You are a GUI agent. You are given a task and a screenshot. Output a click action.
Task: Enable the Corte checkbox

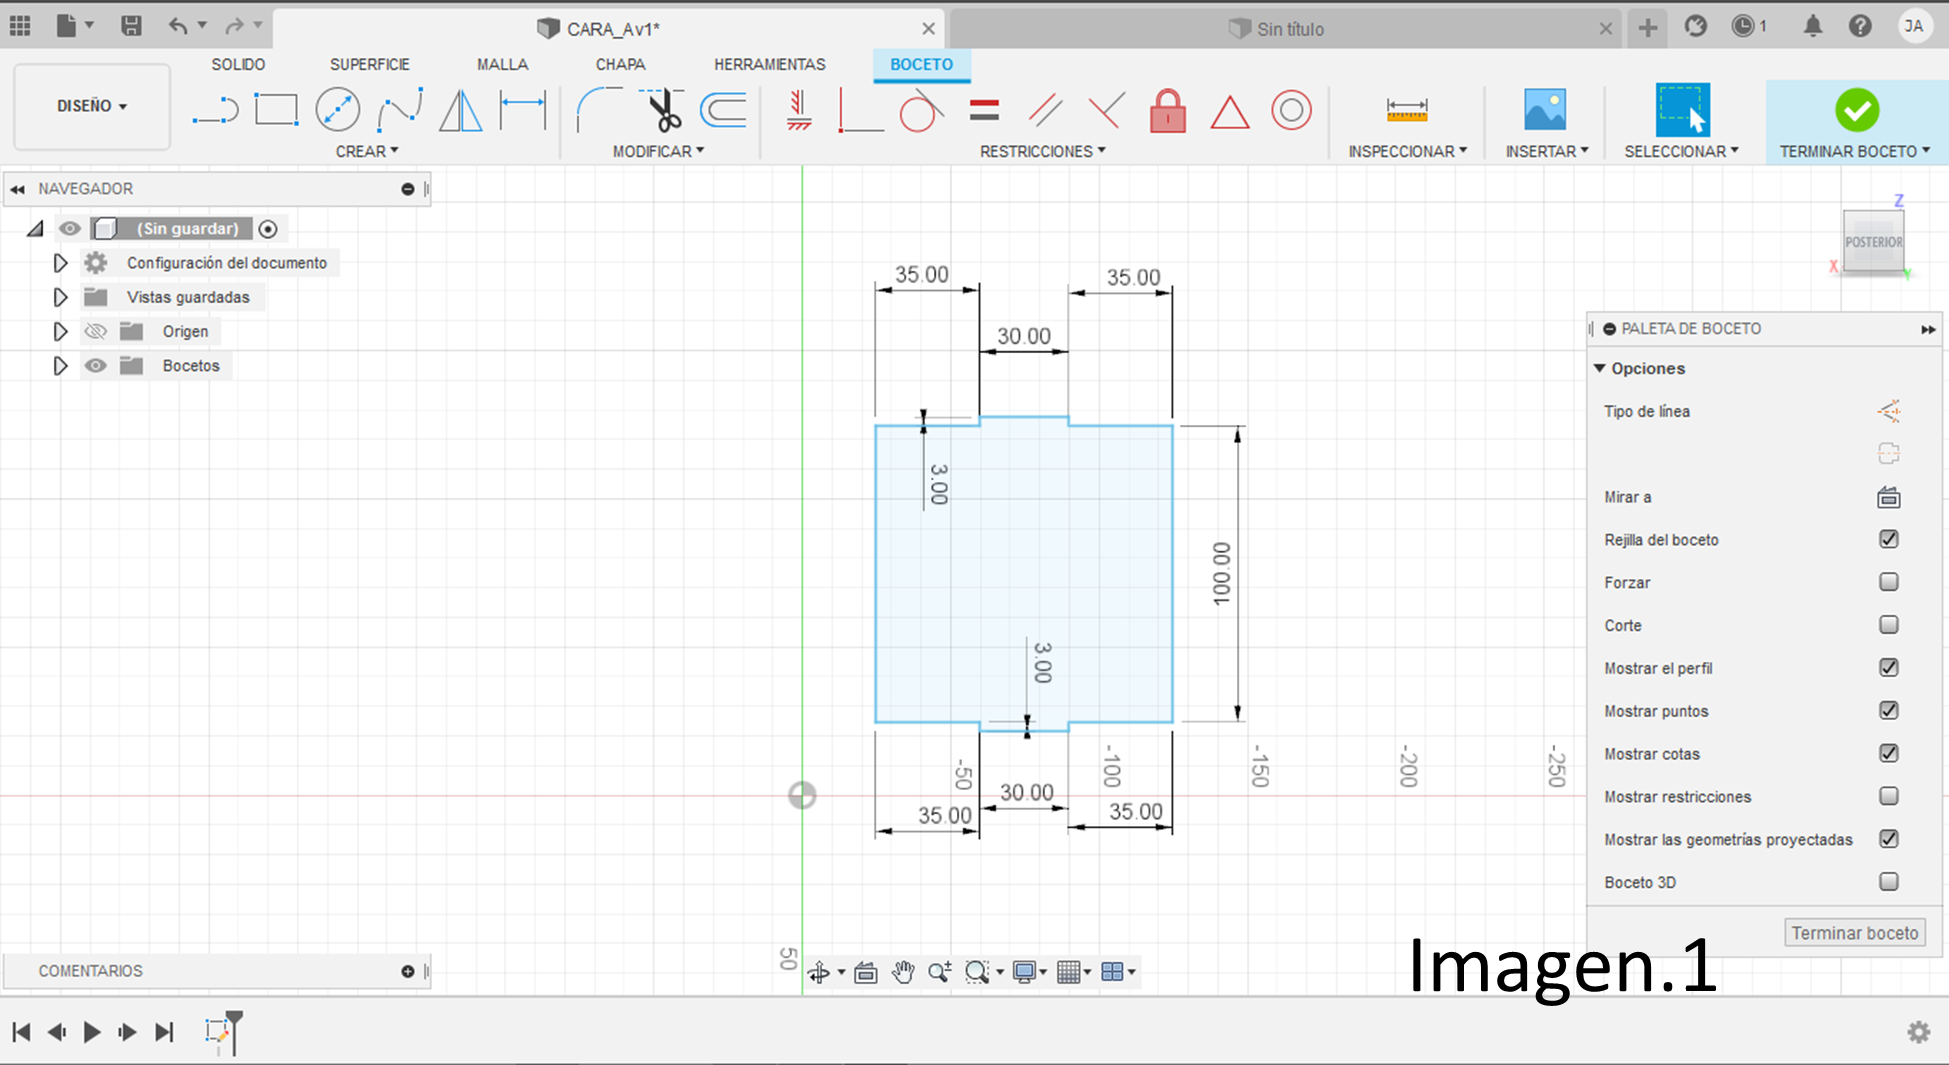click(x=1888, y=625)
